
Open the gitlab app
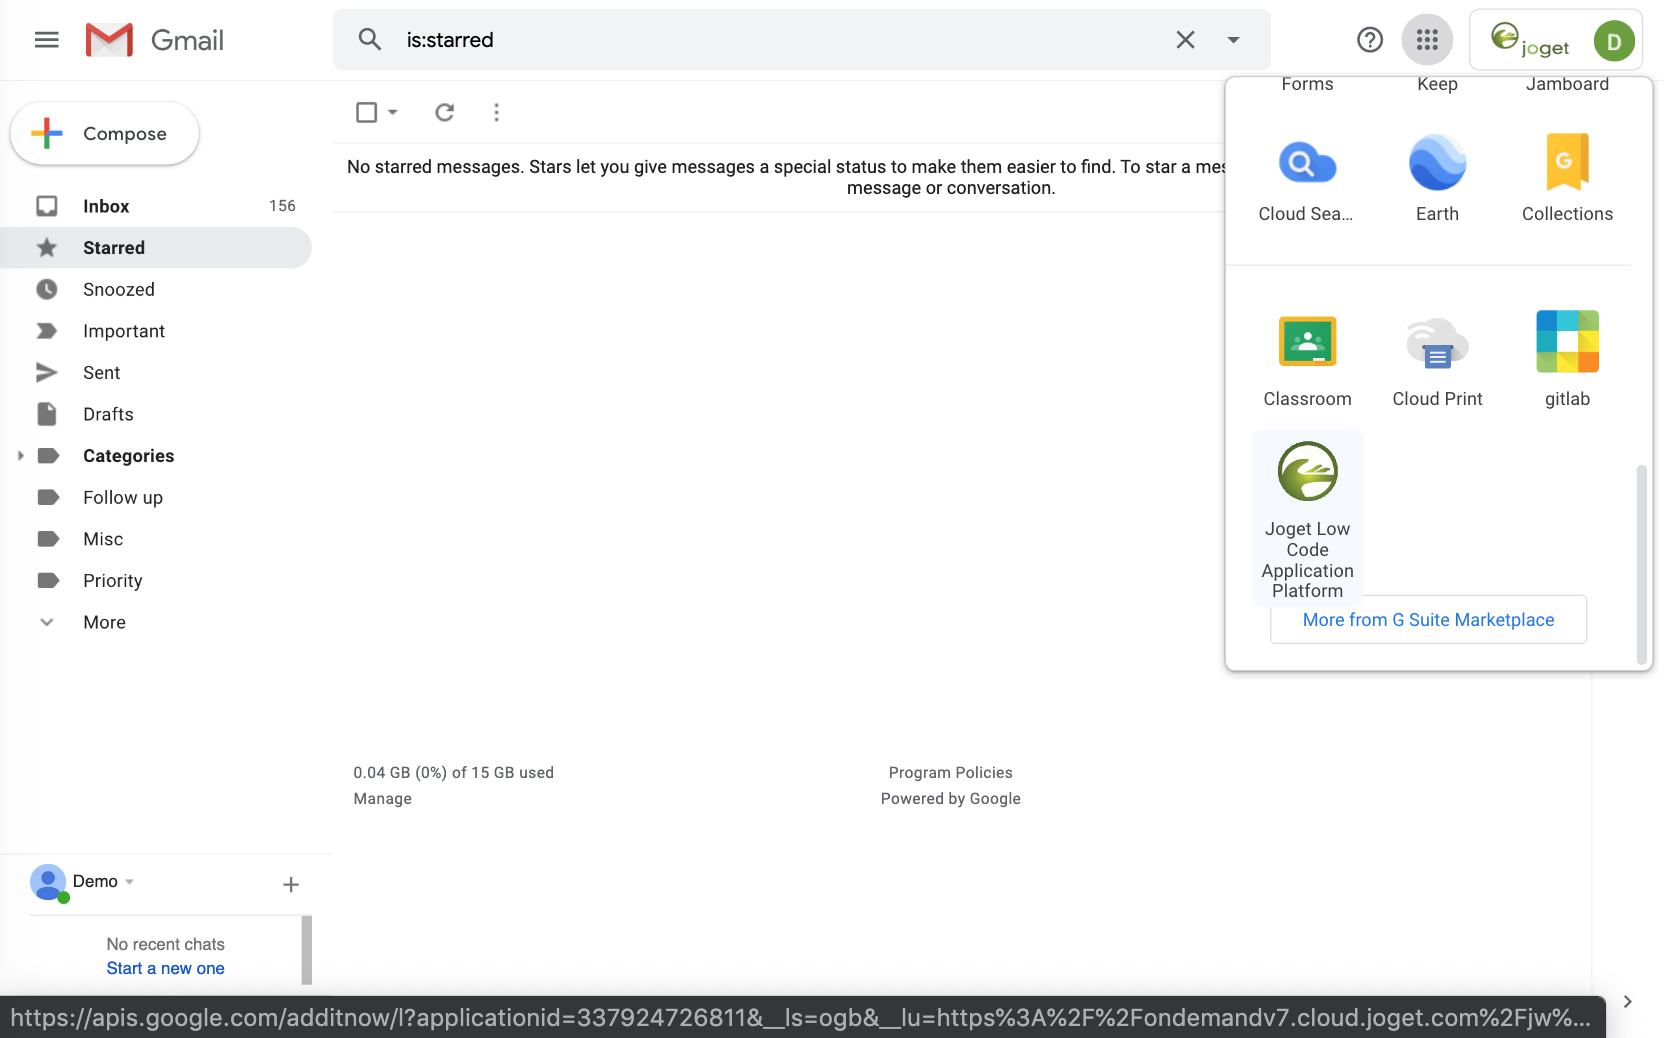(x=1567, y=359)
